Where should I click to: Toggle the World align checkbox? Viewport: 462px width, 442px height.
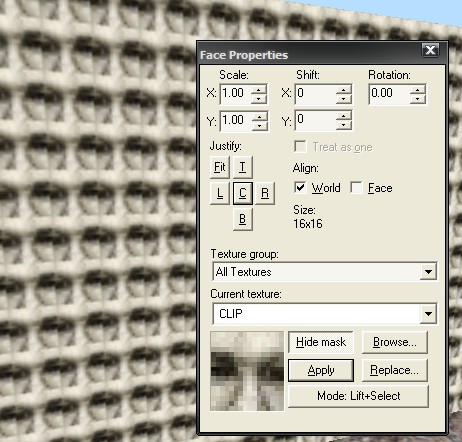coord(300,188)
